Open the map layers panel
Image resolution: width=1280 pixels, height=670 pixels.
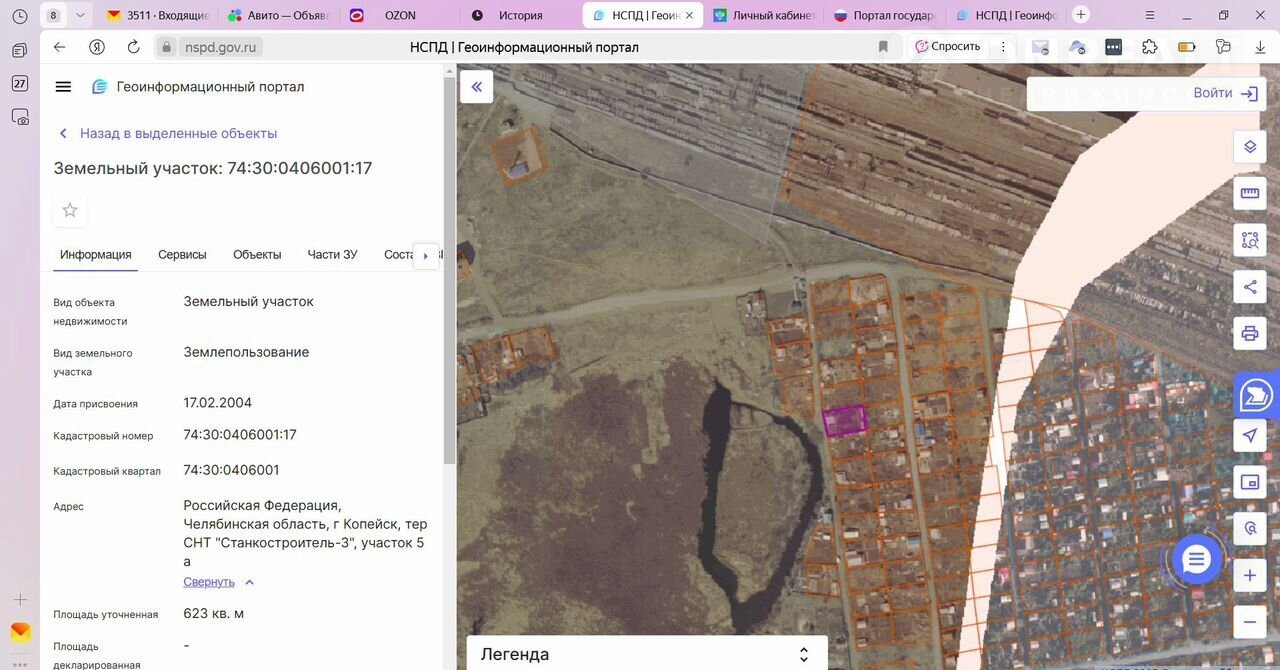(x=1249, y=147)
